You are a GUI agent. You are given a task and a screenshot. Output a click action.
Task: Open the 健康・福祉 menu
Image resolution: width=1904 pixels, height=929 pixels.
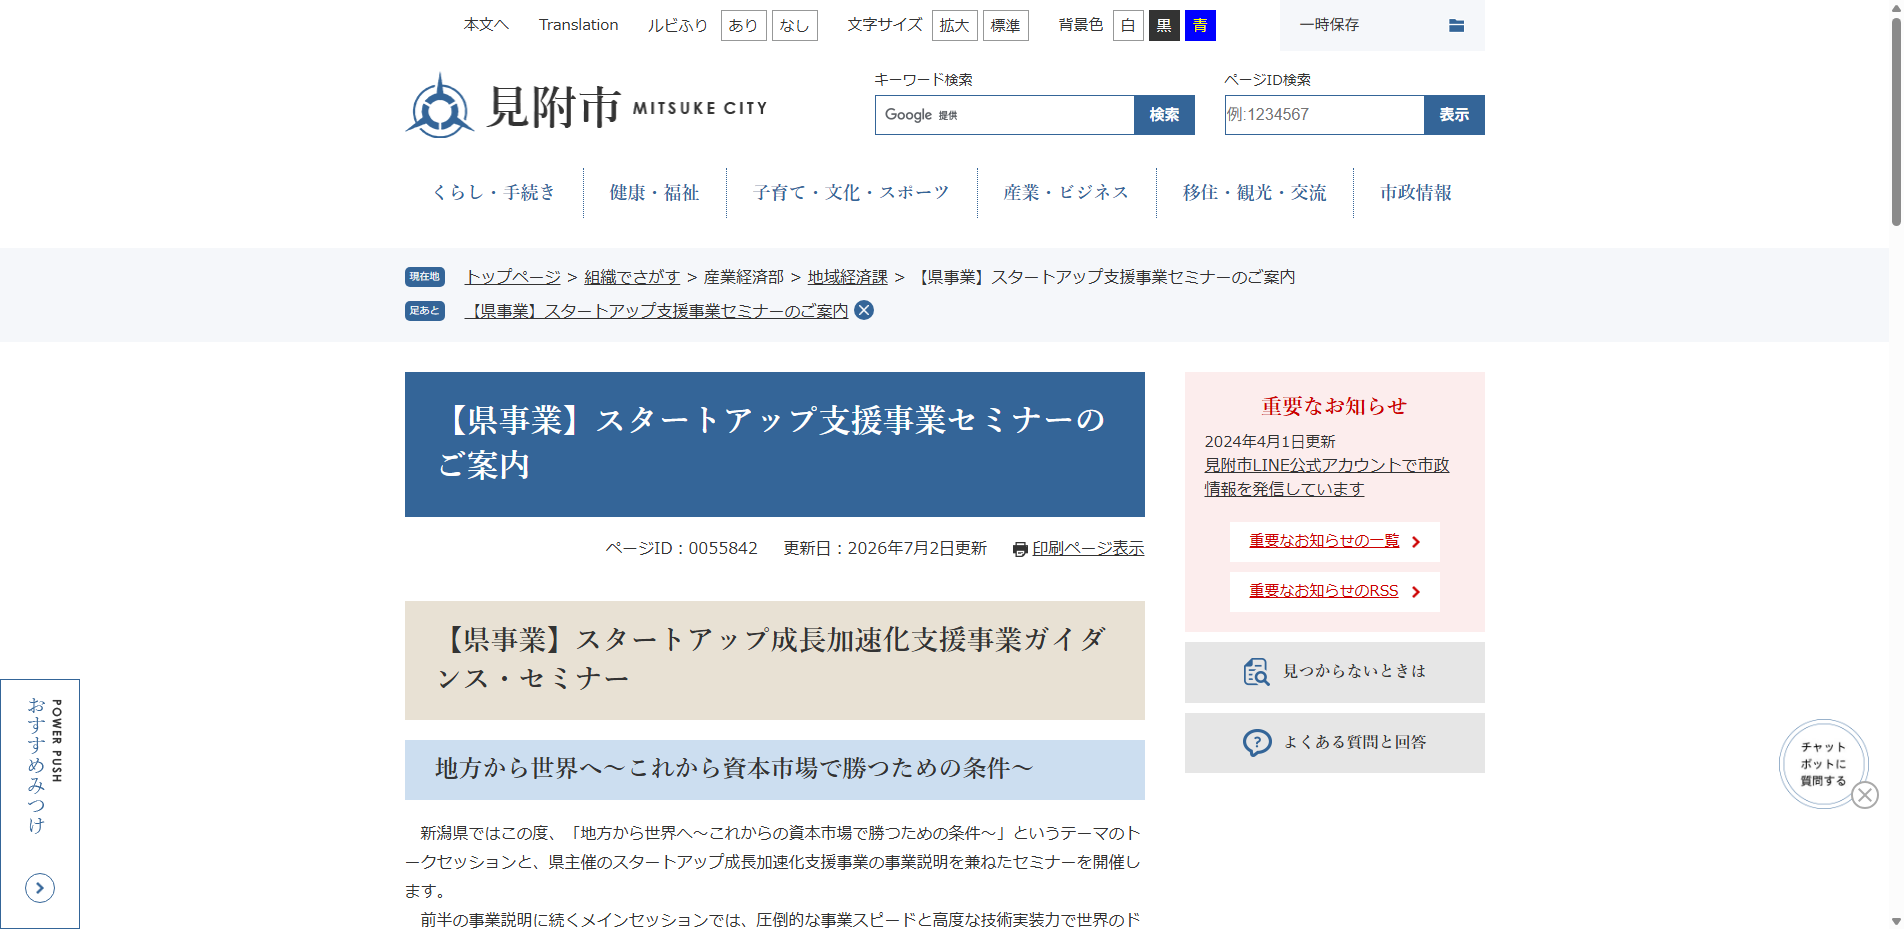[654, 192]
